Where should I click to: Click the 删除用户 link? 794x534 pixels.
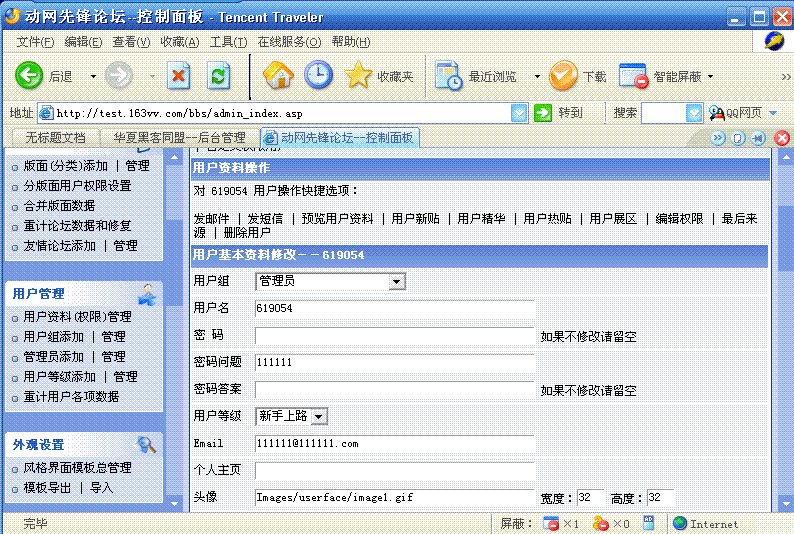247,233
